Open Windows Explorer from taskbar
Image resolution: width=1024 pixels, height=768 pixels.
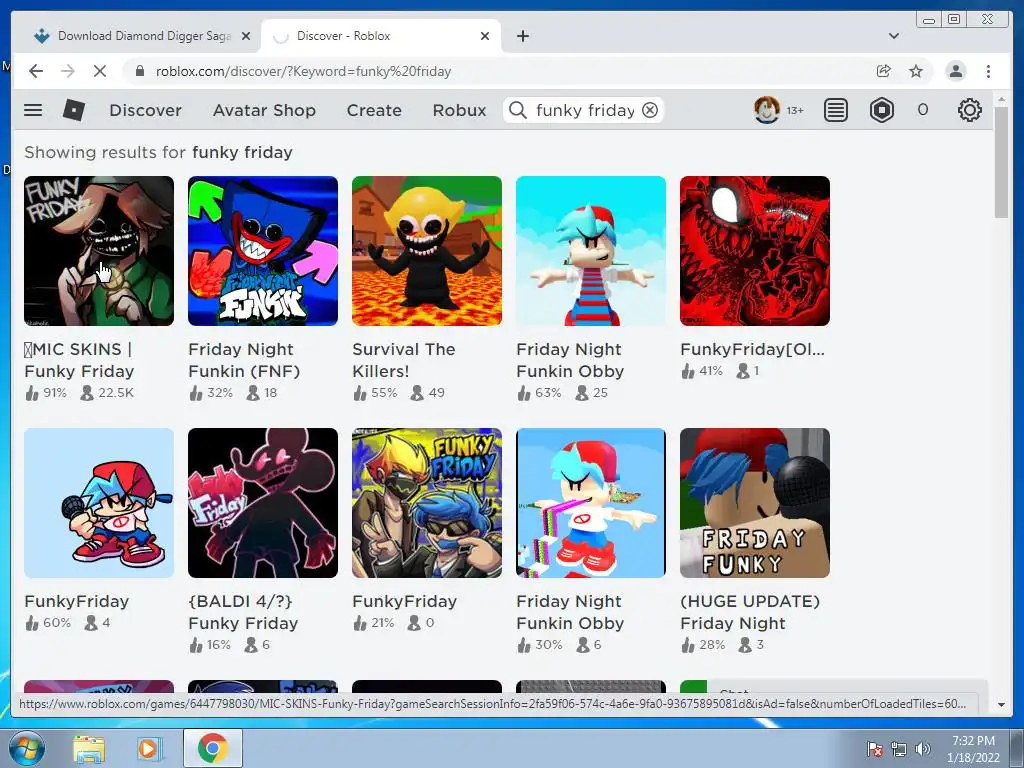(x=89, y=748)
